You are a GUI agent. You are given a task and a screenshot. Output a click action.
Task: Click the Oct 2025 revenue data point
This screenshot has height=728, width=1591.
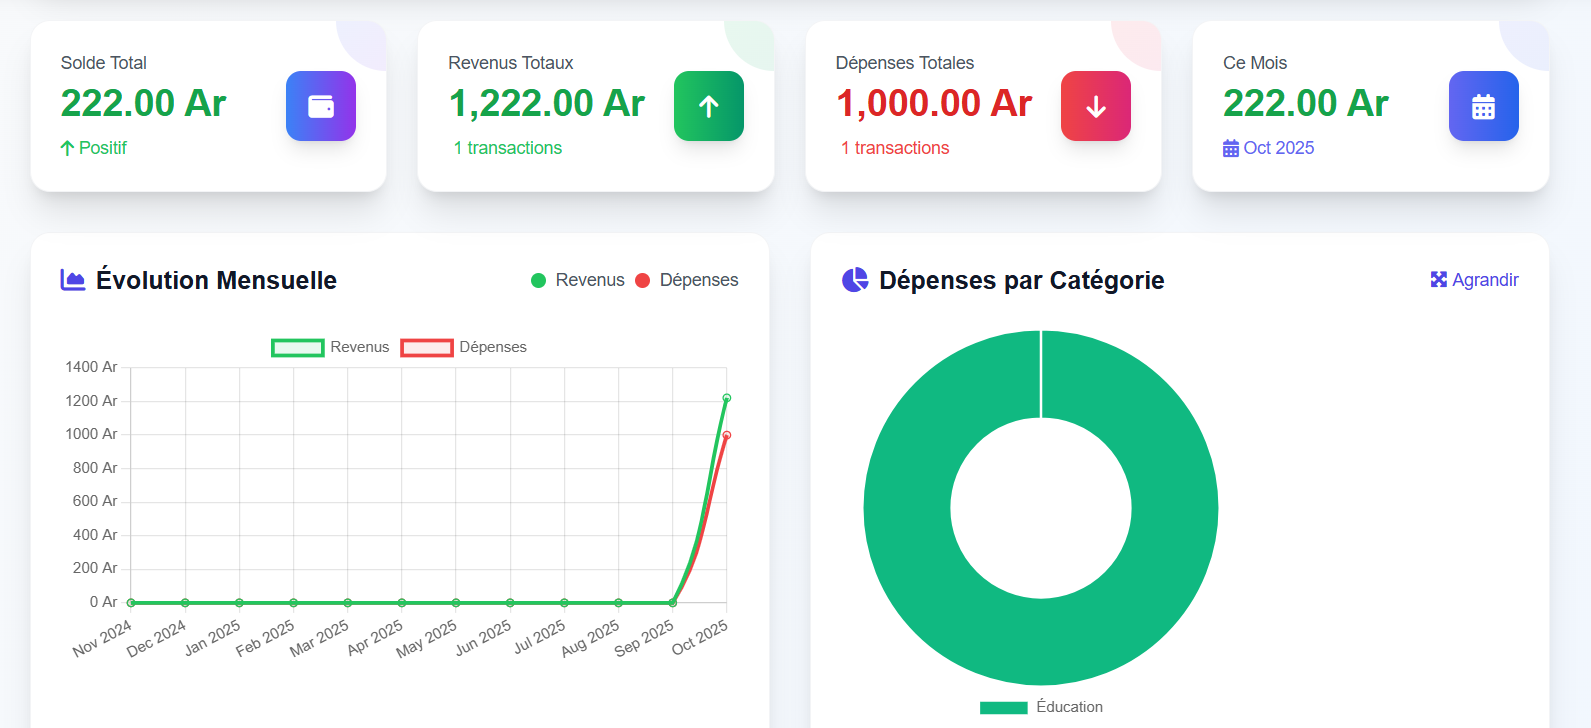[x=727, y=398]
